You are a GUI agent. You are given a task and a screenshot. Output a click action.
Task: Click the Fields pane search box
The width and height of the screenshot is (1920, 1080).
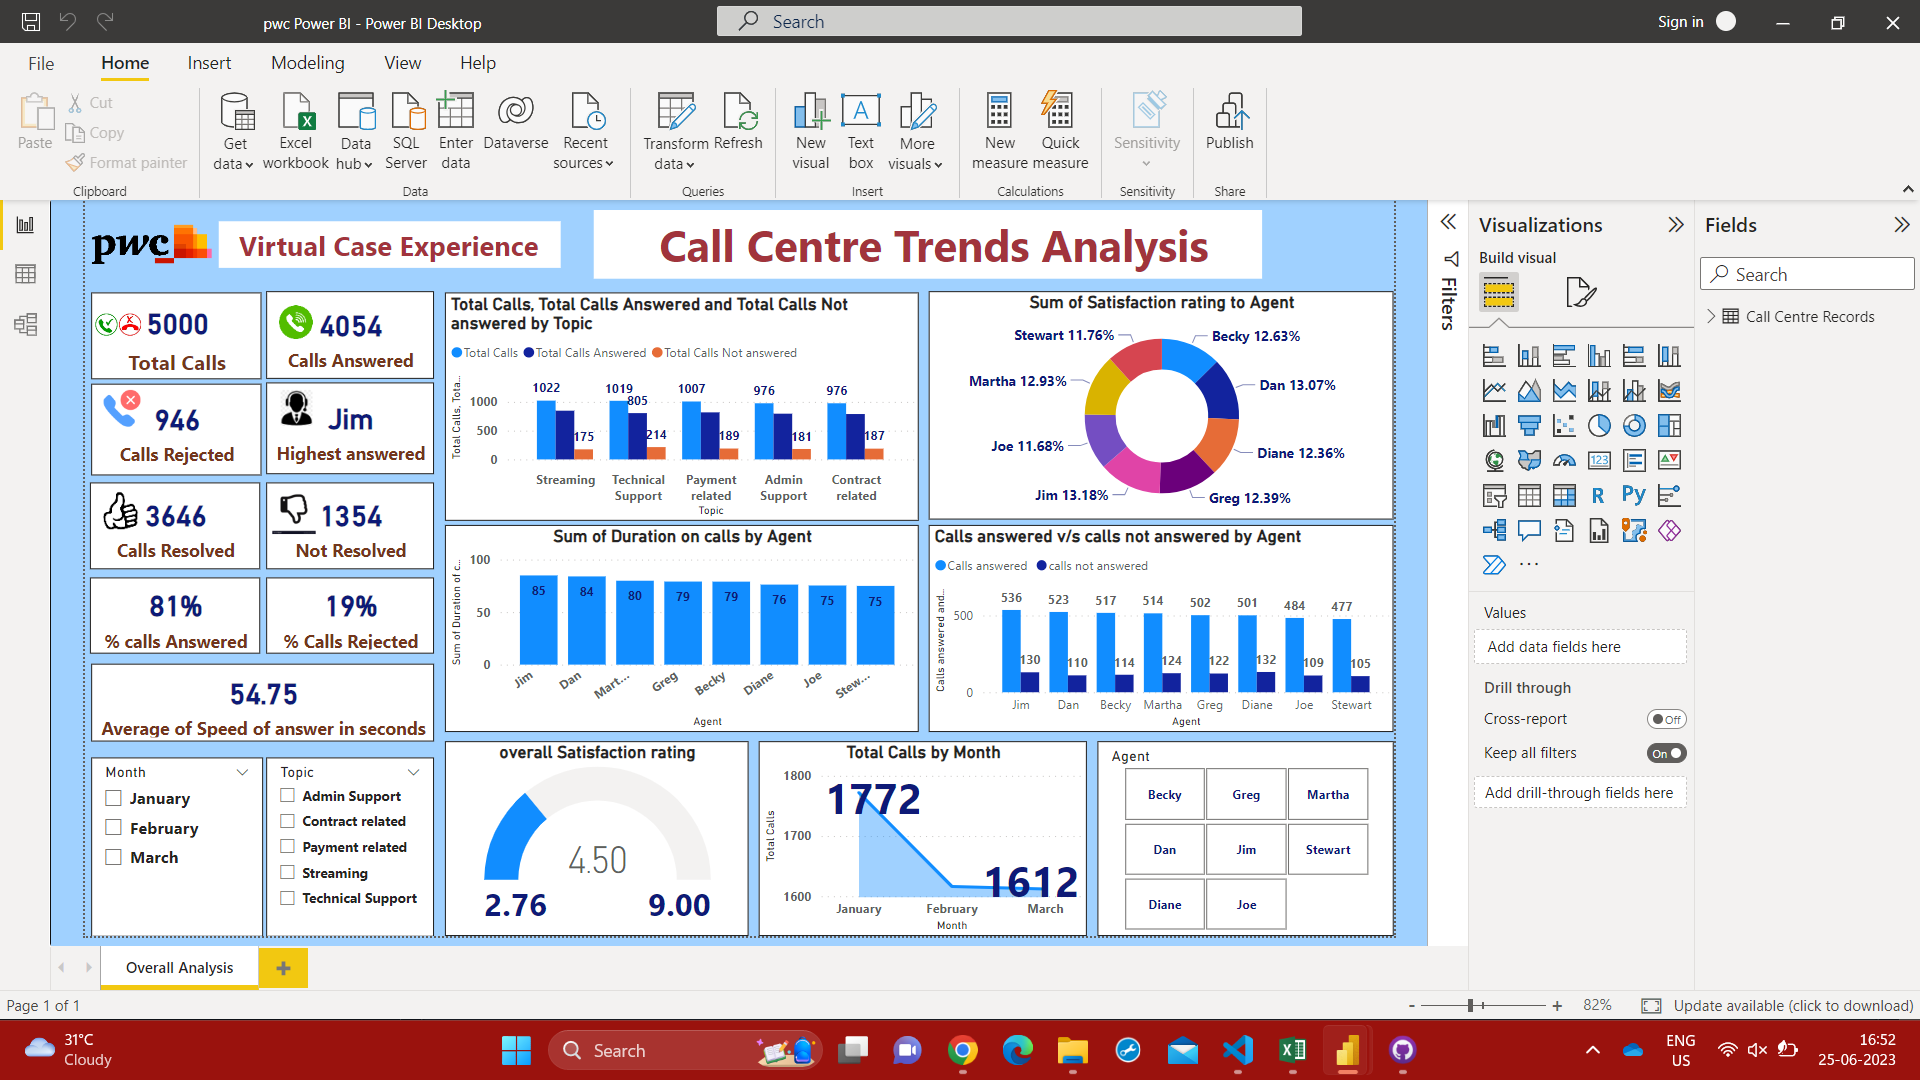click(x=1808, y=274)
